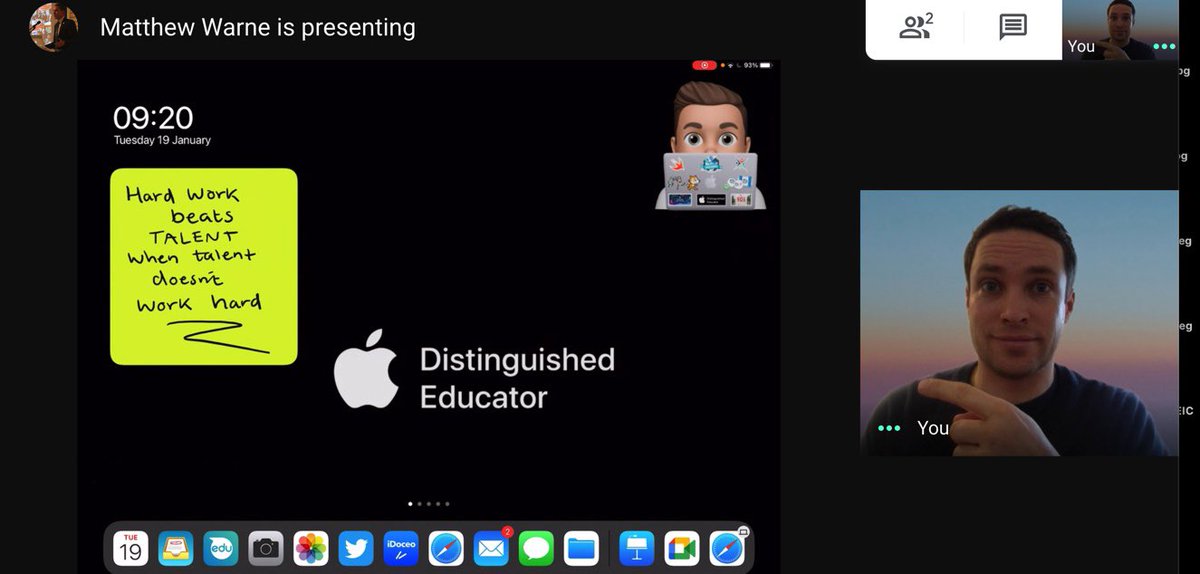Screen dimensions: 1200x574
Task: Open Safari next to iDoceo in dock
Action: click(x=446, y=548)
